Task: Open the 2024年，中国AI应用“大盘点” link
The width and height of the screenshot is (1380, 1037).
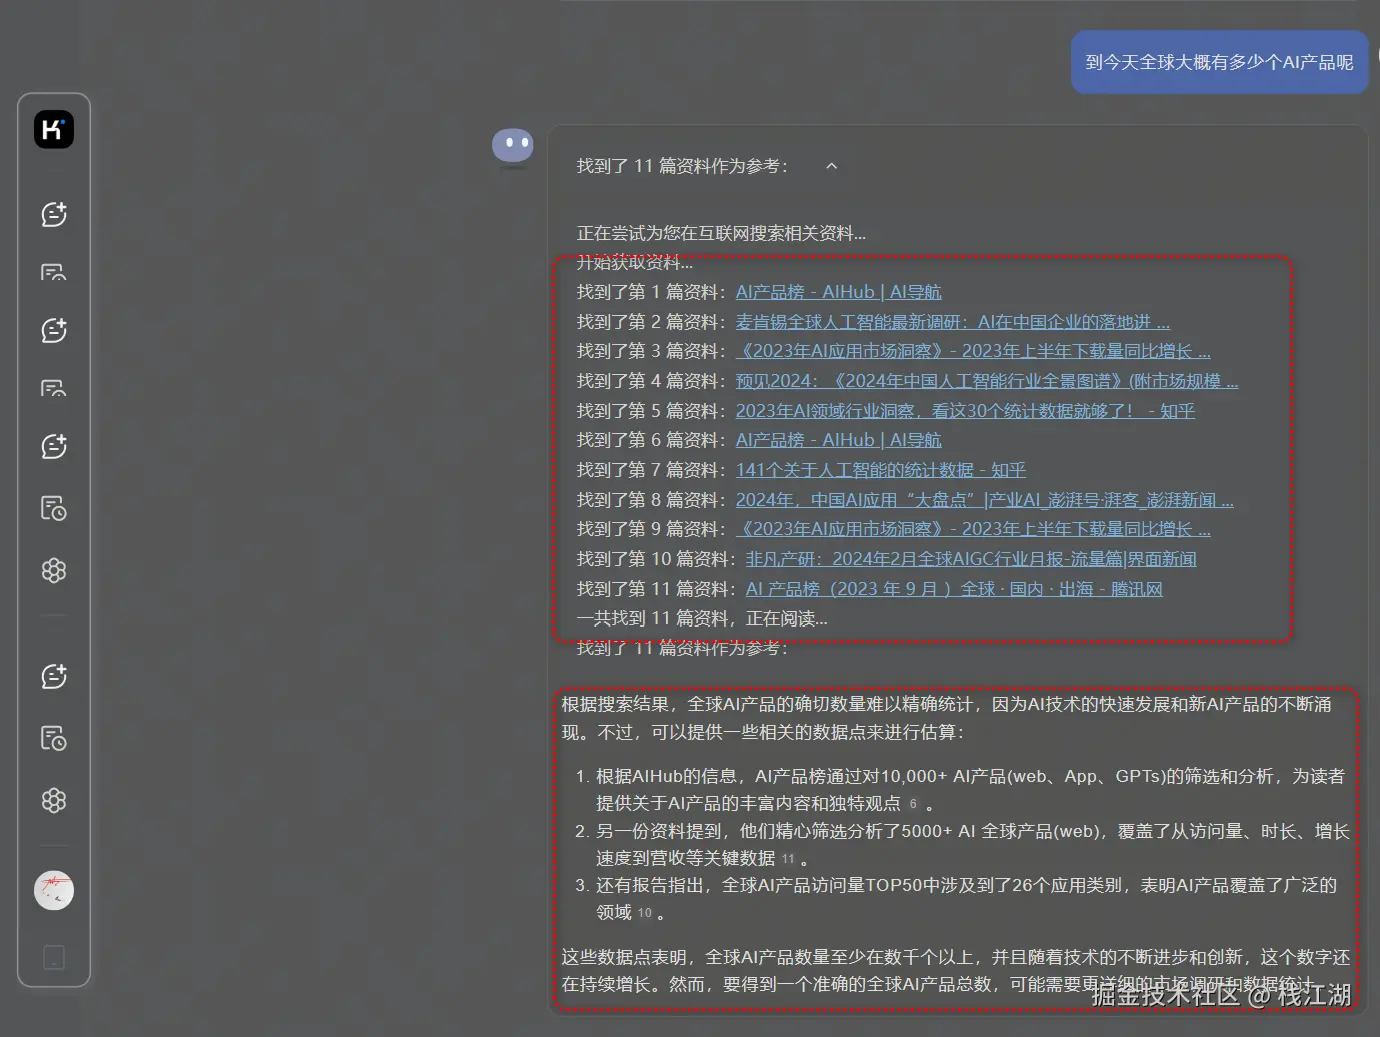Action: [x=984, y=500]
